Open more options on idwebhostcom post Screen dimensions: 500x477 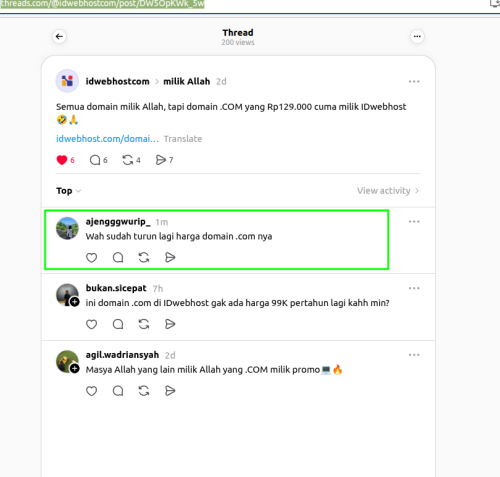click(414, 81)
